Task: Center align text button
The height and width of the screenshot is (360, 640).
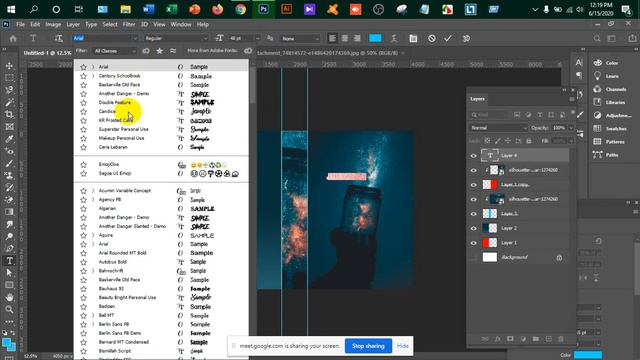Action: (345, 38)
